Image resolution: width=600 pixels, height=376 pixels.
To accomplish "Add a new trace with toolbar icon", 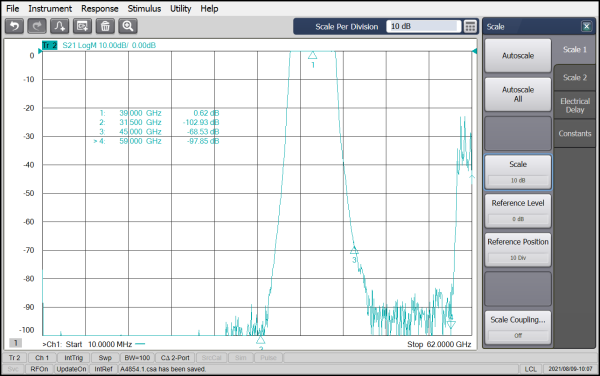I will click(60, 26).
